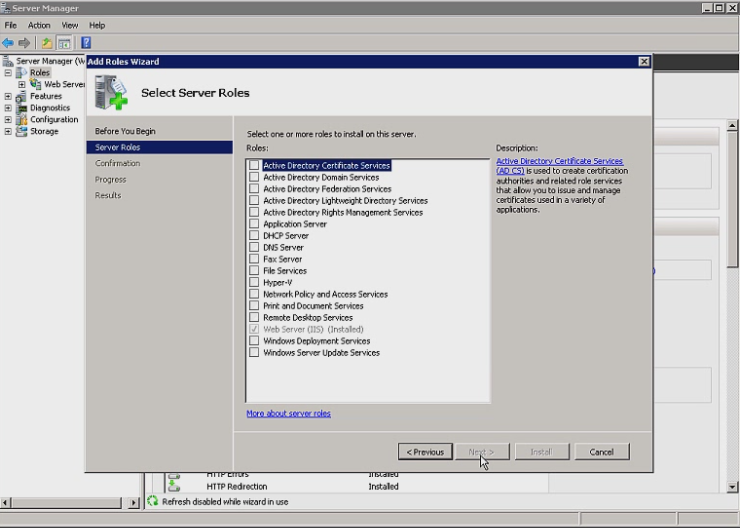This screenshot has width=740, height=528.
Task: Enable Active Directory Federation Services role
Action: [254, 189]
